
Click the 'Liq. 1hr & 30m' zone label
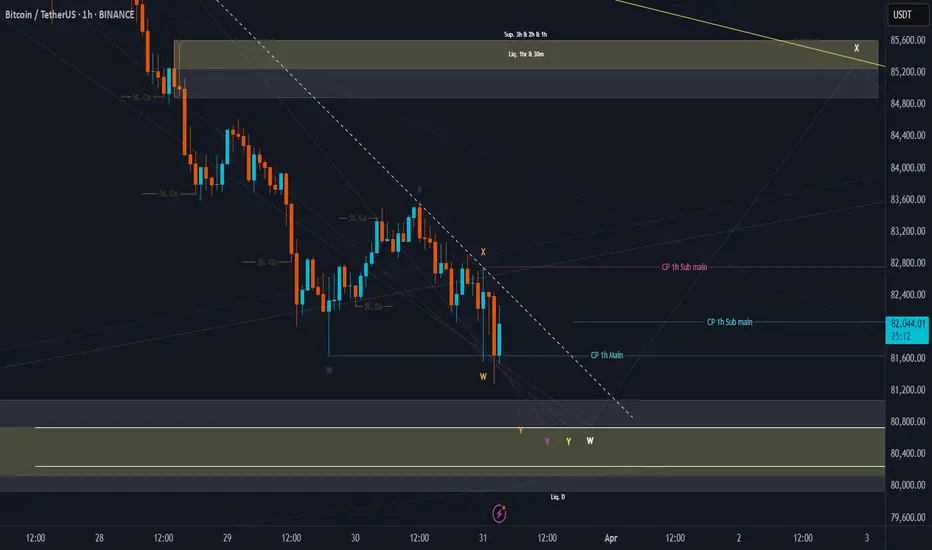tap(525, 54)
